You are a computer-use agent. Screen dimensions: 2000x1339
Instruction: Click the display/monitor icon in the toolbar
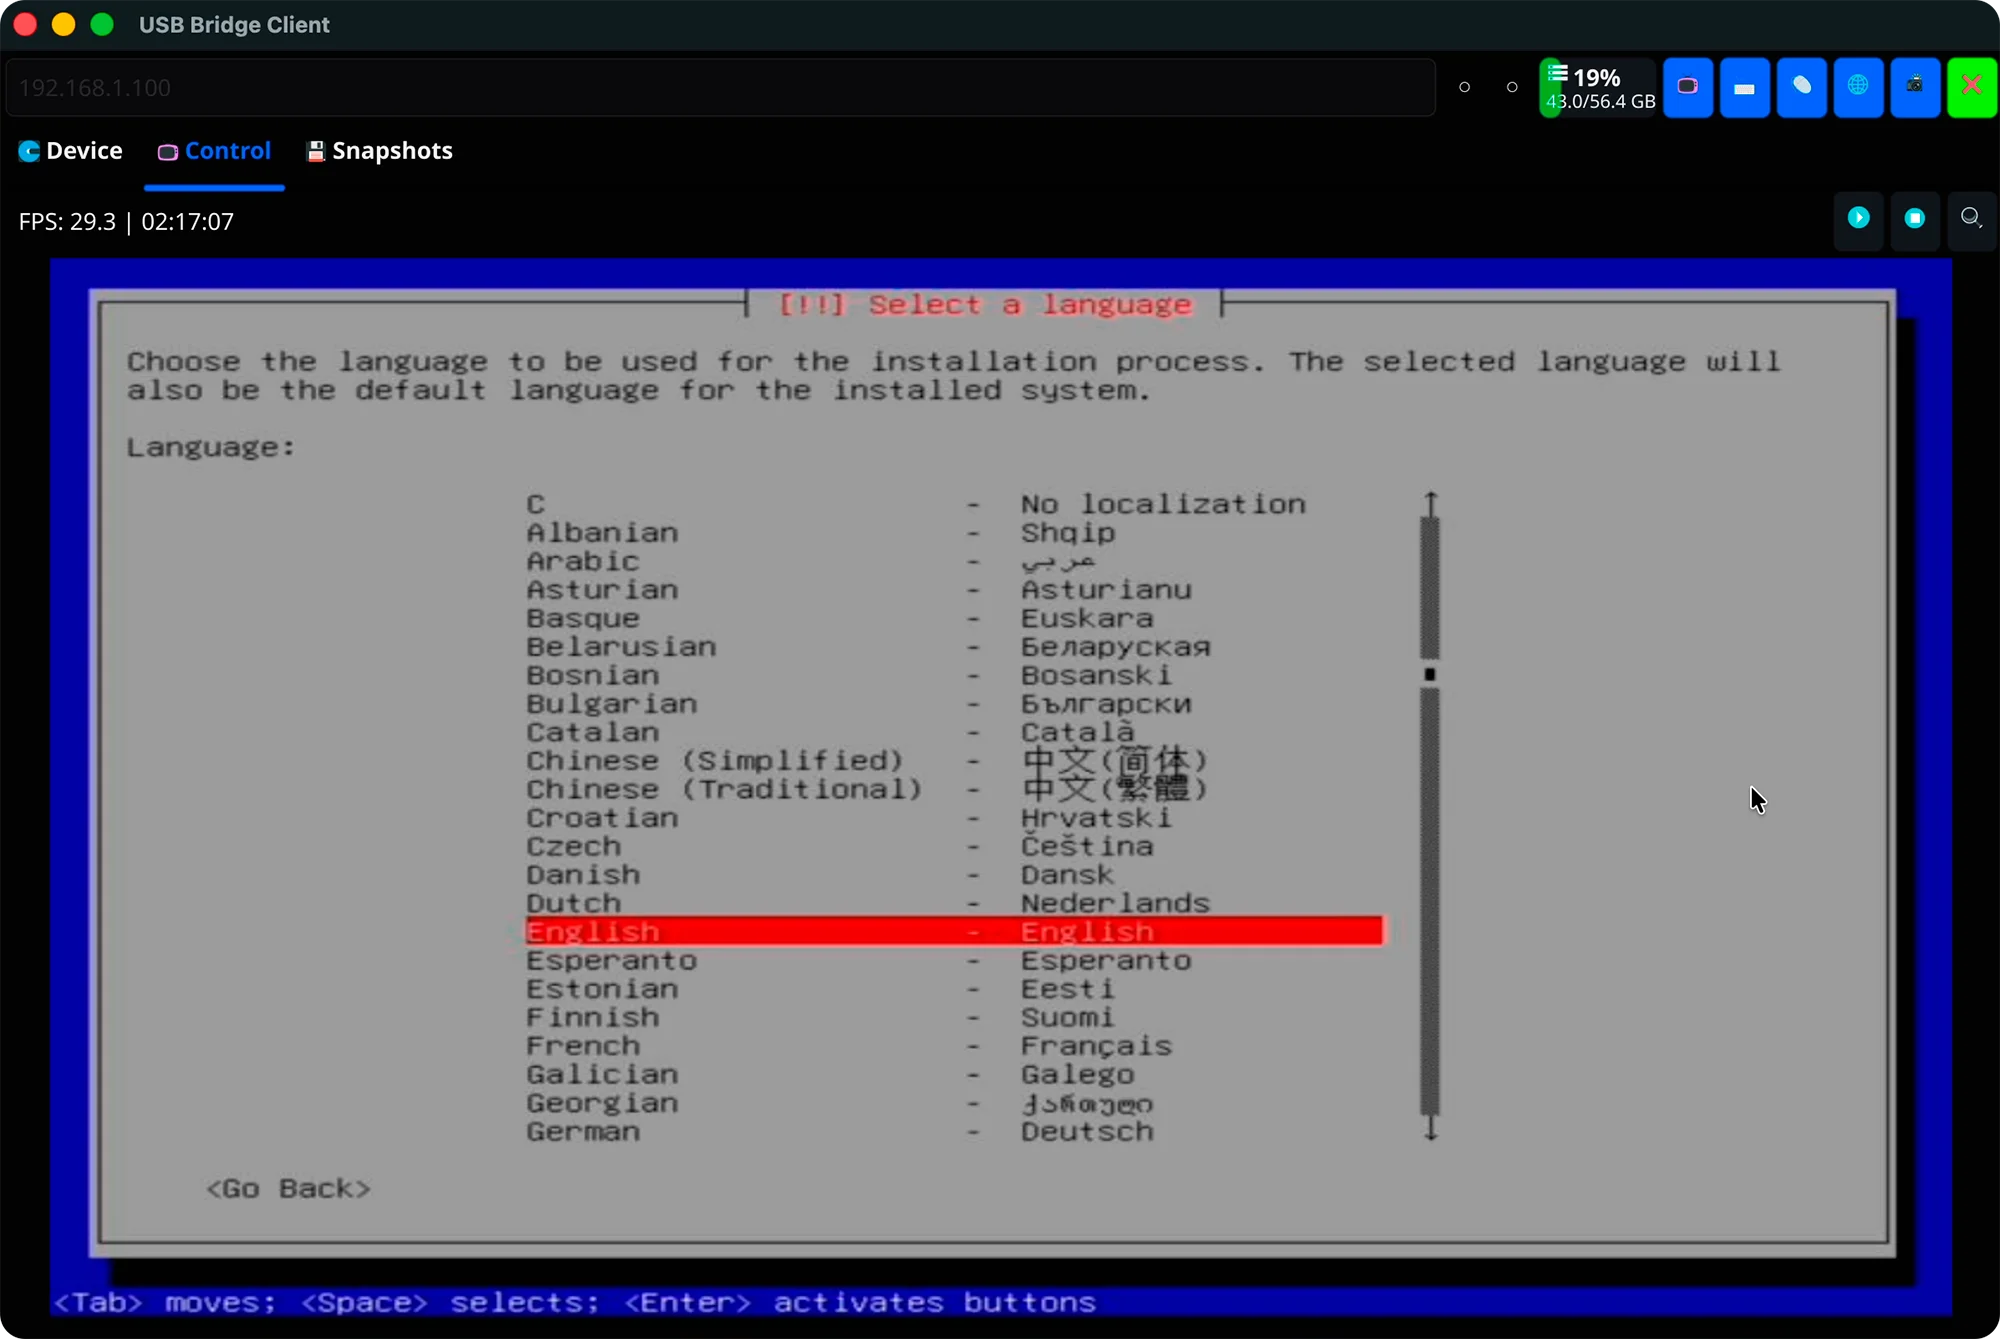1688,87
